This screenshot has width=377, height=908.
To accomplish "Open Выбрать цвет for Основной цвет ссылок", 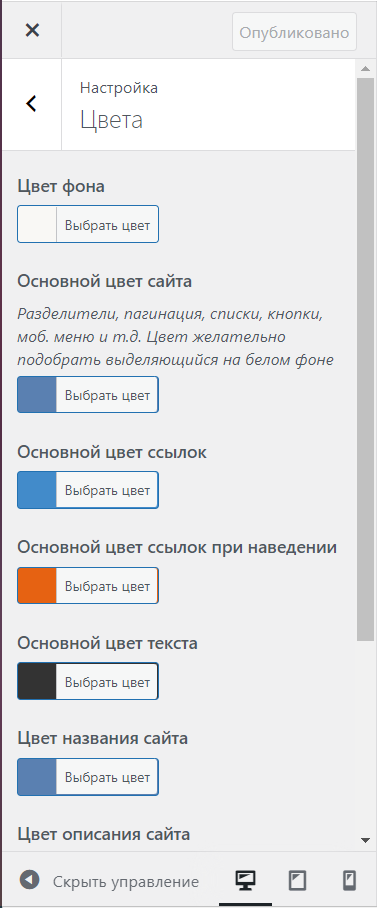I will [x=107, y=490].
